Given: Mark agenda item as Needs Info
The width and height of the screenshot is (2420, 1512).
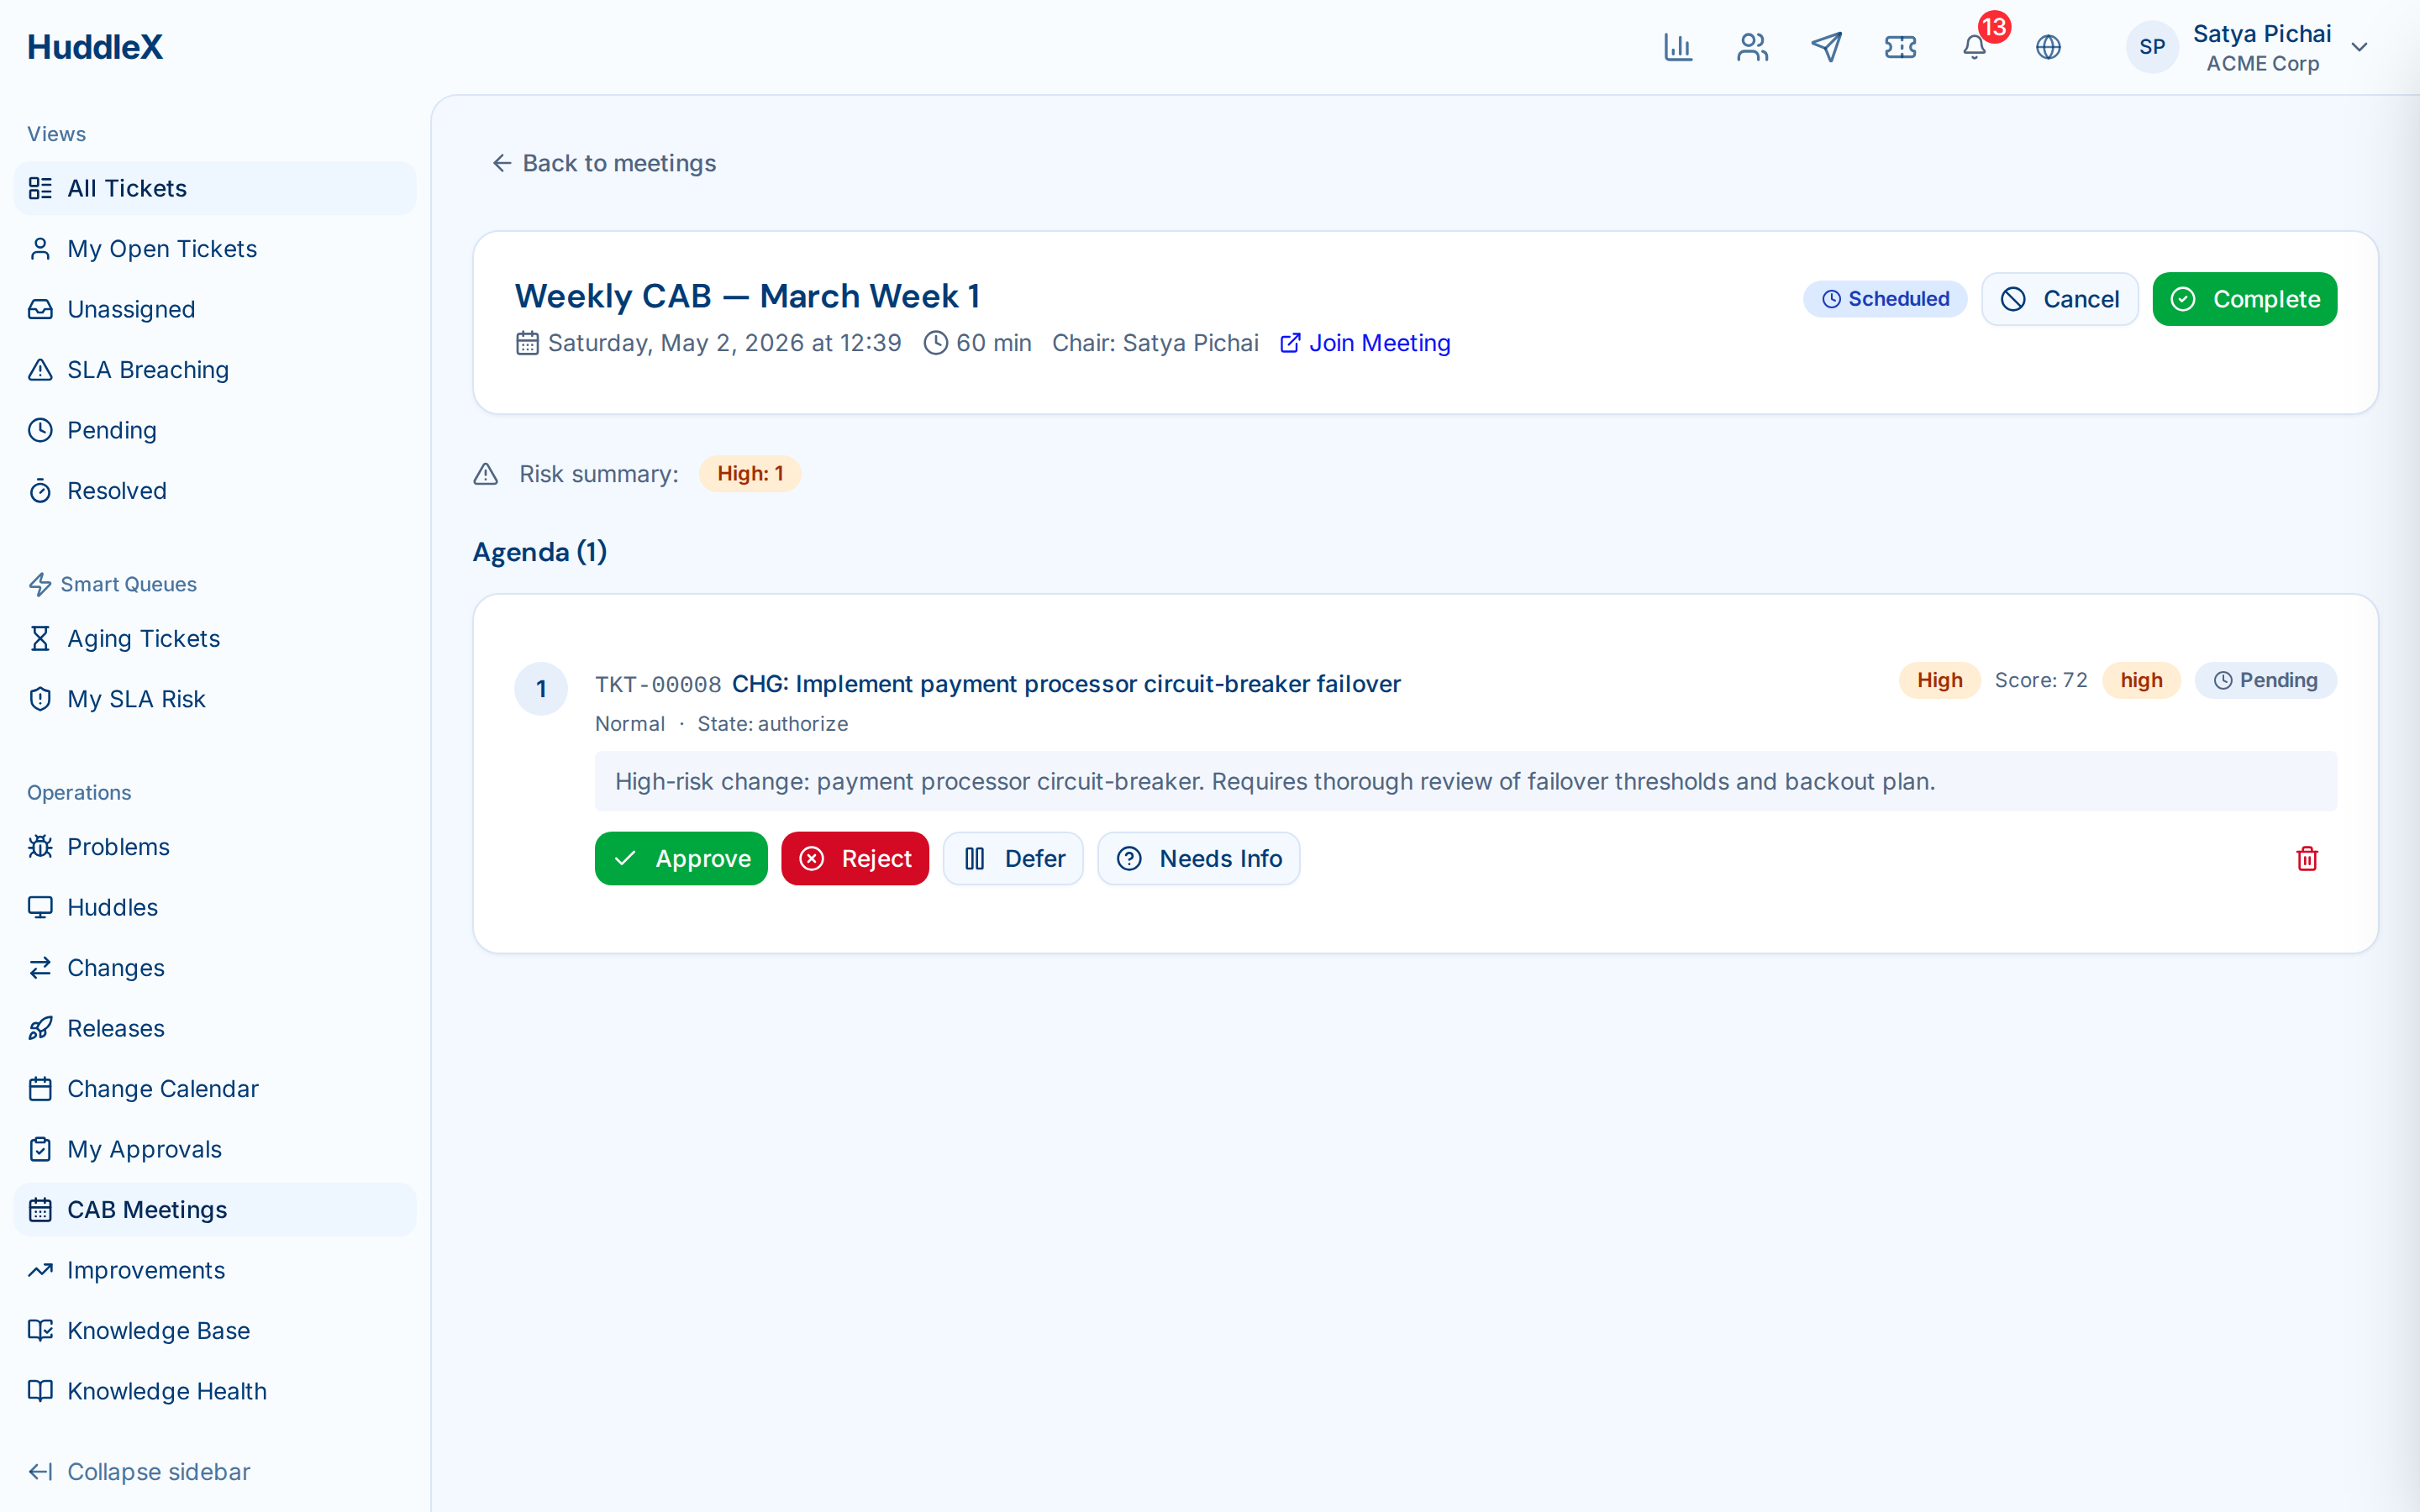Looking at the screenshot, I should pyautogui.click(x=1198, y=858).
